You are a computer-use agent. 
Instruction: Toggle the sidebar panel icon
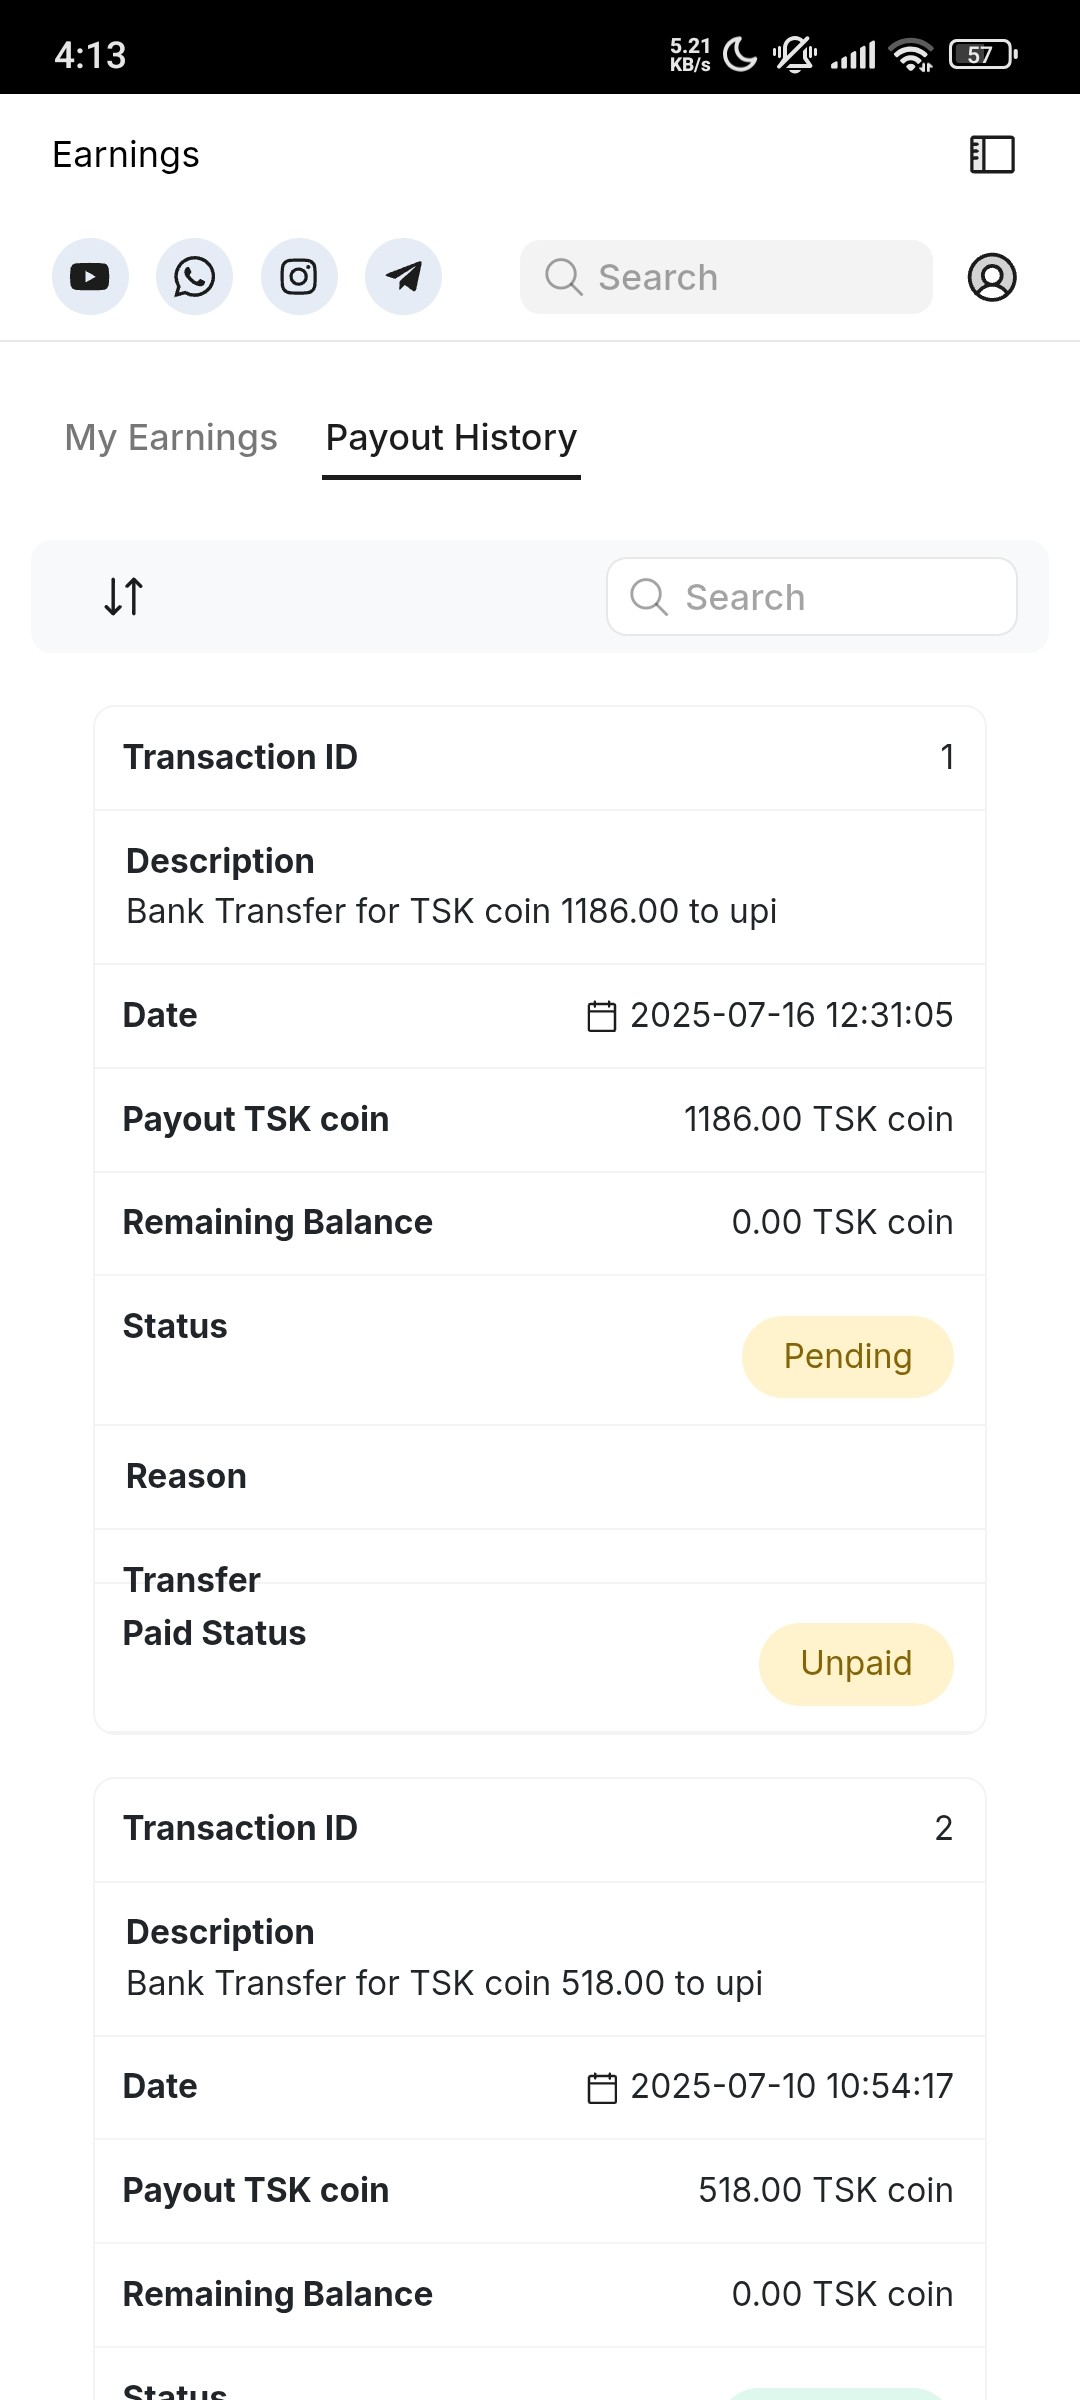[x=992, y=155]
